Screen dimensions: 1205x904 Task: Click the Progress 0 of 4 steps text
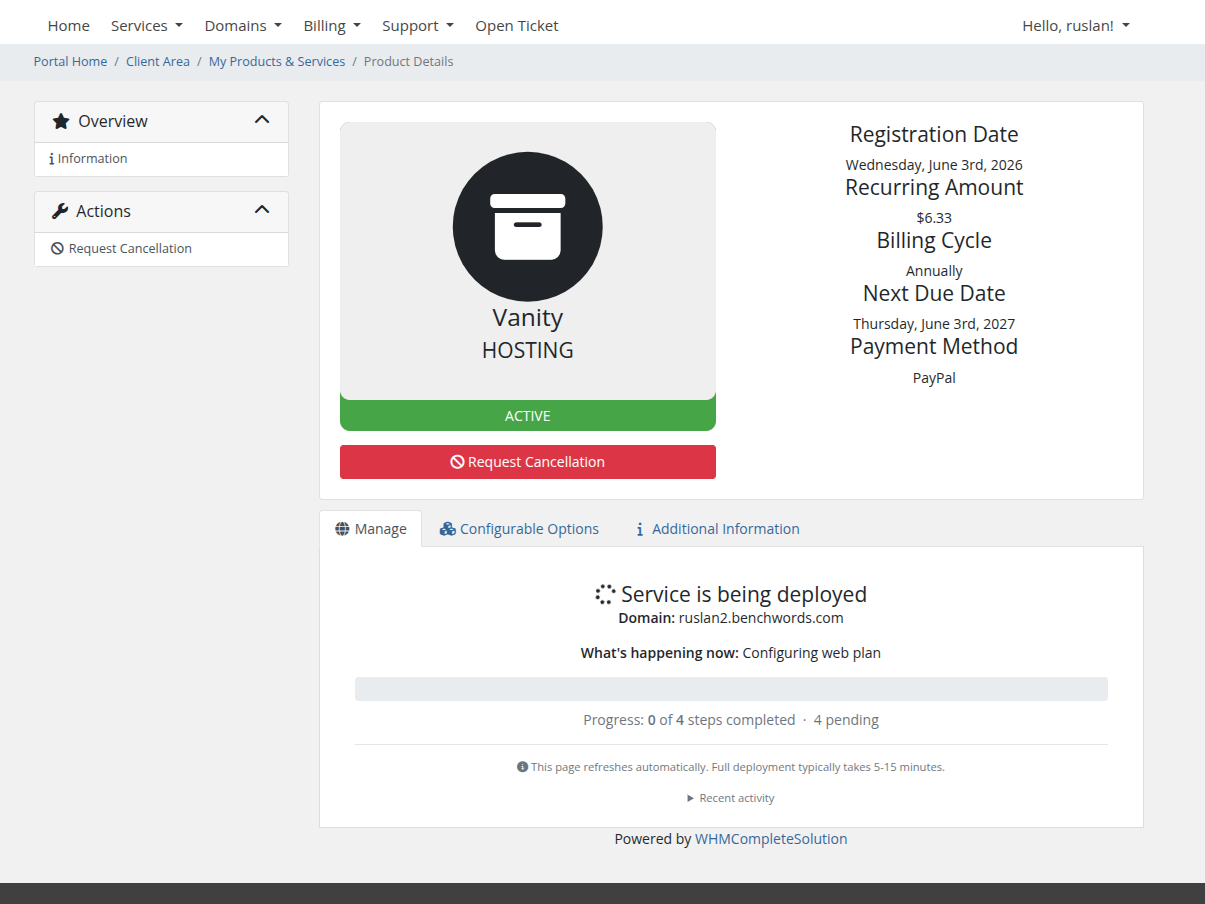pyautogui.click(x=689, y=720)
